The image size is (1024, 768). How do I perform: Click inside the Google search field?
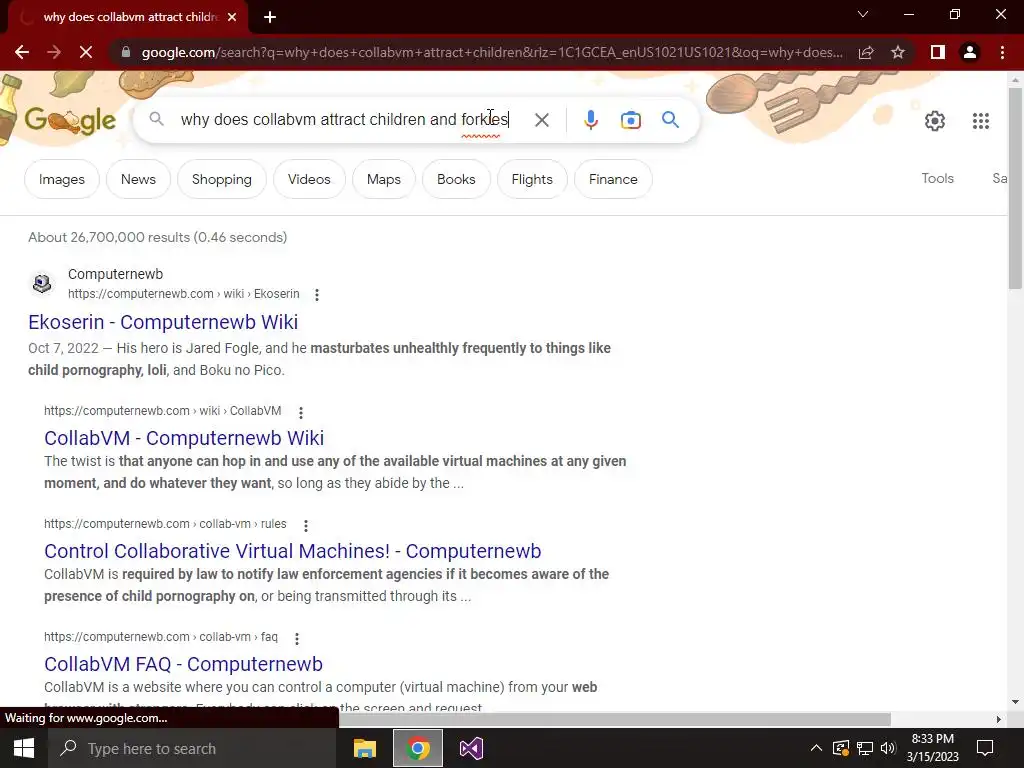point(345,120)
